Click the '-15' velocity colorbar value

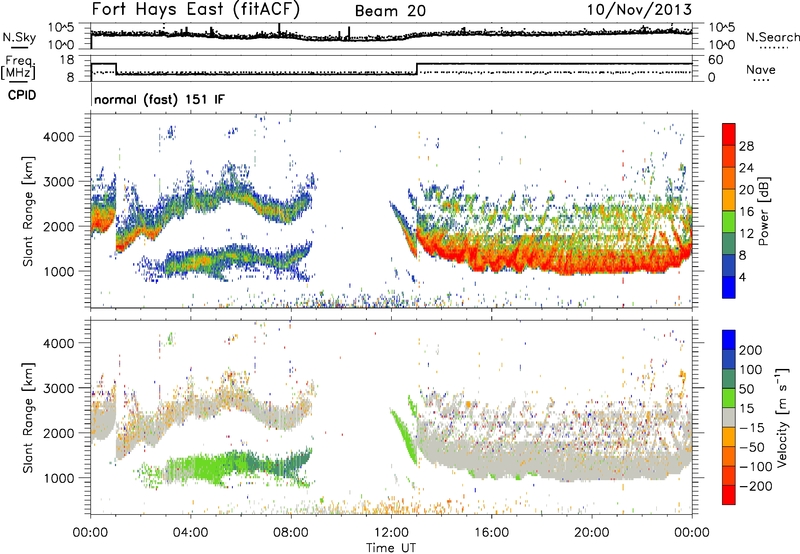pyautogui.click(x=752, y=428)
